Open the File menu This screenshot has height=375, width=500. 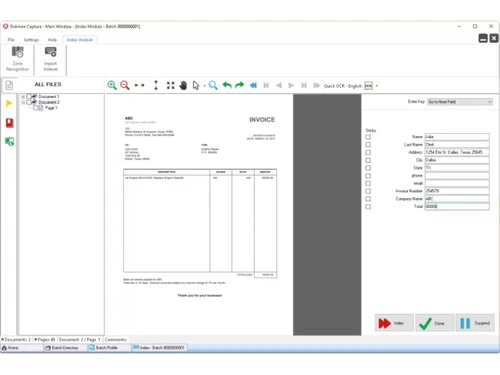(11, 40)
